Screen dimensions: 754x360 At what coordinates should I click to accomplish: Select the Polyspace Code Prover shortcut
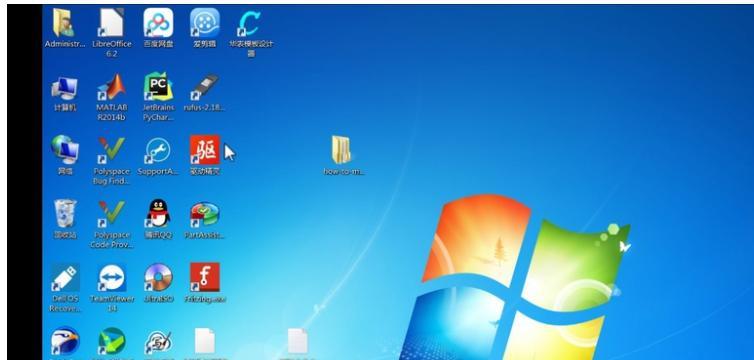(x=112, y=214)
